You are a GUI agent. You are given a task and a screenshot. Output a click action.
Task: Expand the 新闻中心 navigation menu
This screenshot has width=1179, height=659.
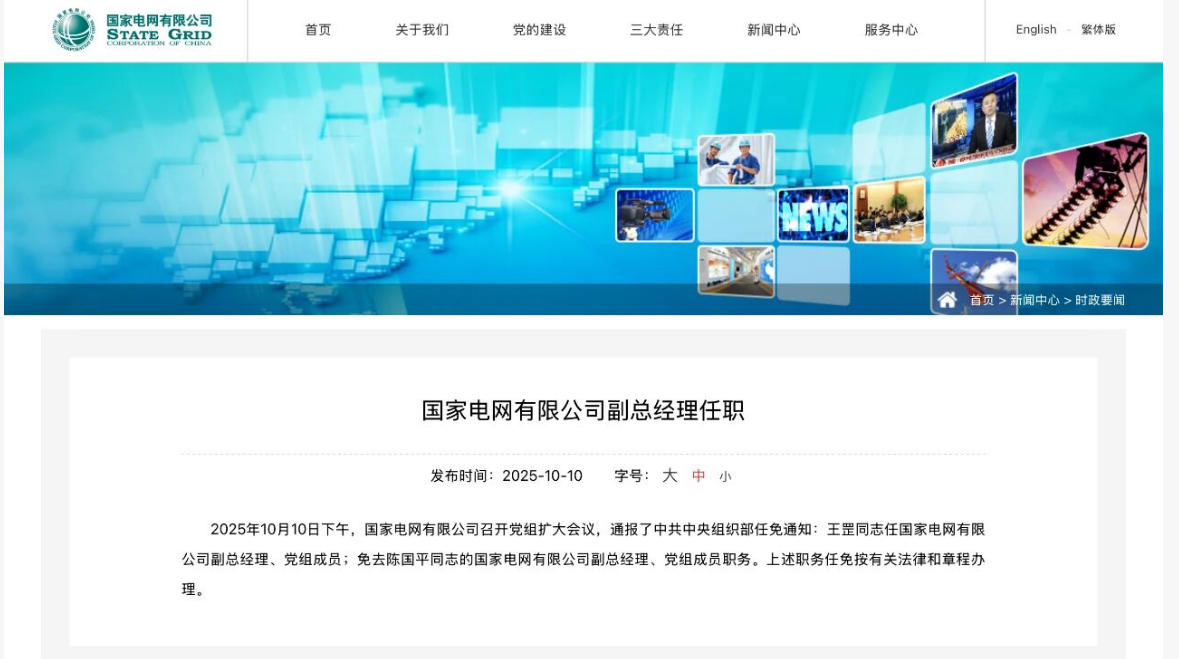pyautogui.click(x=773, y=30)
